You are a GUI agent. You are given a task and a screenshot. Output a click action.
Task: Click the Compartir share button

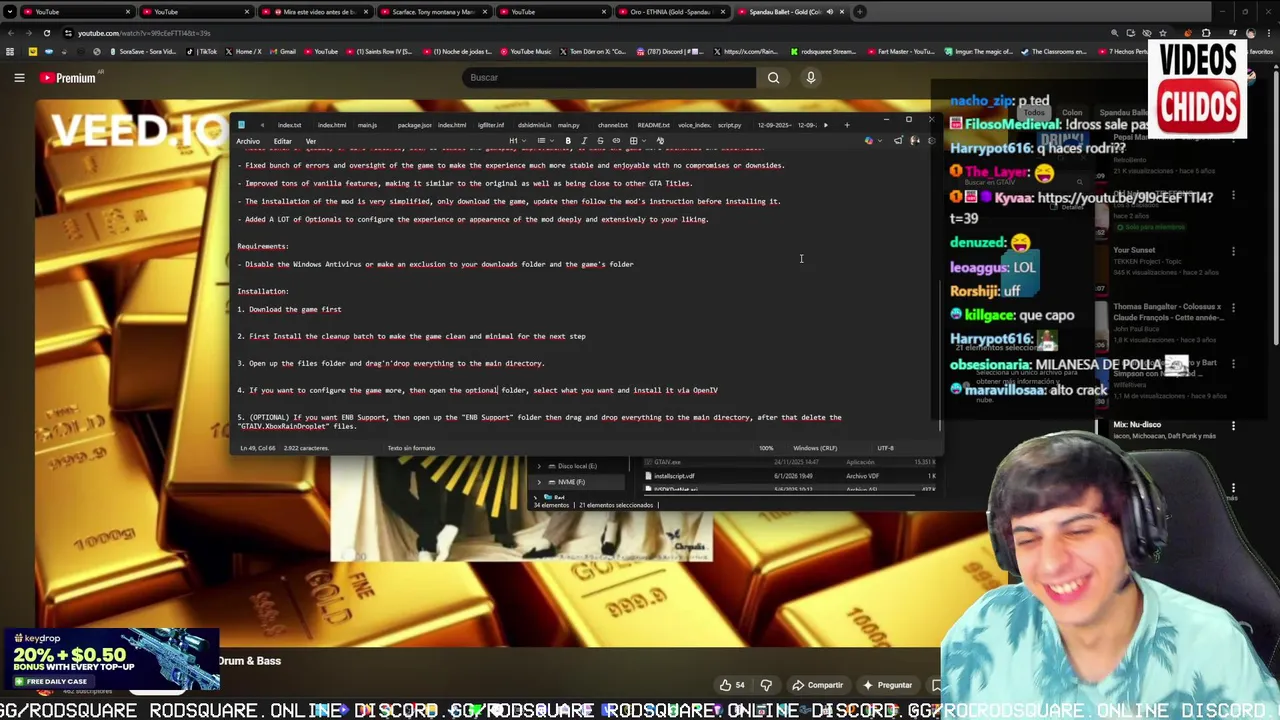pyautogui.click(x=817, y=685)
